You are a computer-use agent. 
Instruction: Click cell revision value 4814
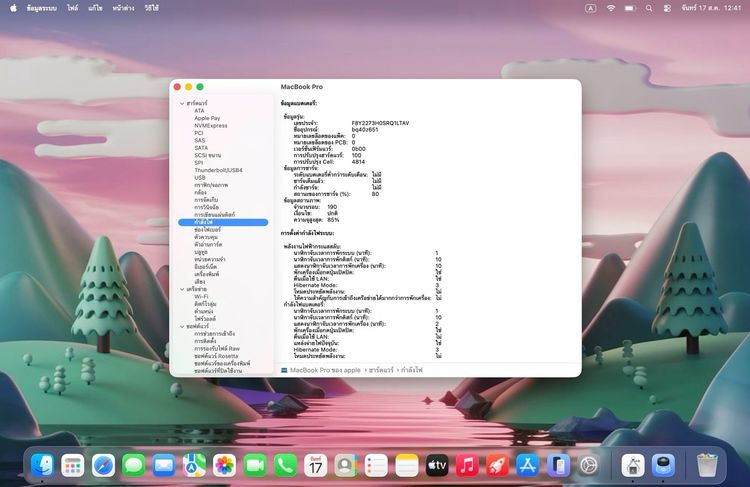358,162
